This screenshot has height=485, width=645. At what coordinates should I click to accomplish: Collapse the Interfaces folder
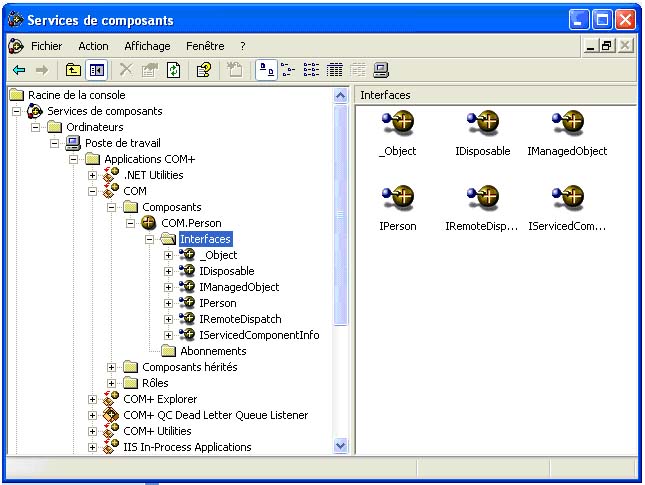(x=149, y=239)
